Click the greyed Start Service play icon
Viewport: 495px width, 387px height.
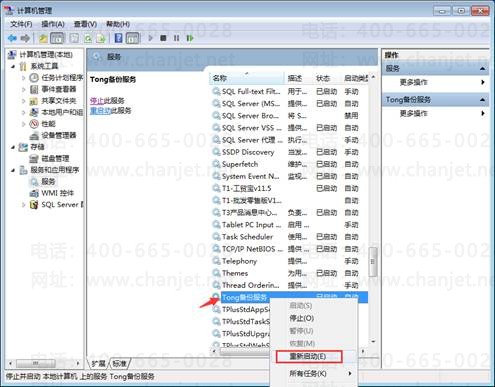[x=150, y=38]
